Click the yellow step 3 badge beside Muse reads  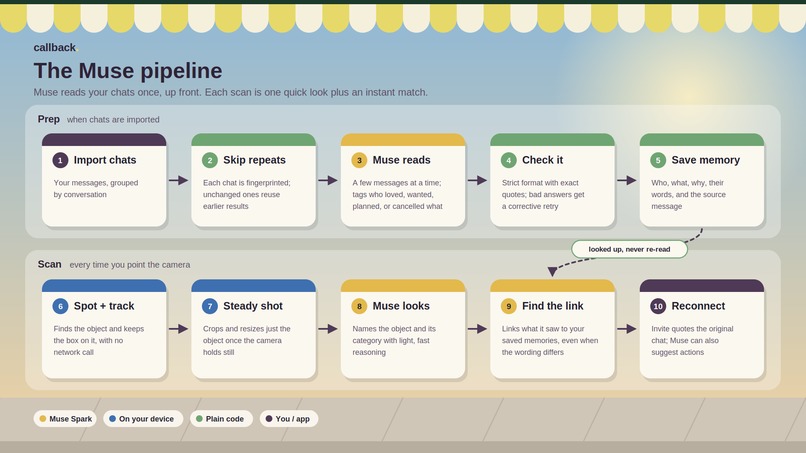click(359, 160)
